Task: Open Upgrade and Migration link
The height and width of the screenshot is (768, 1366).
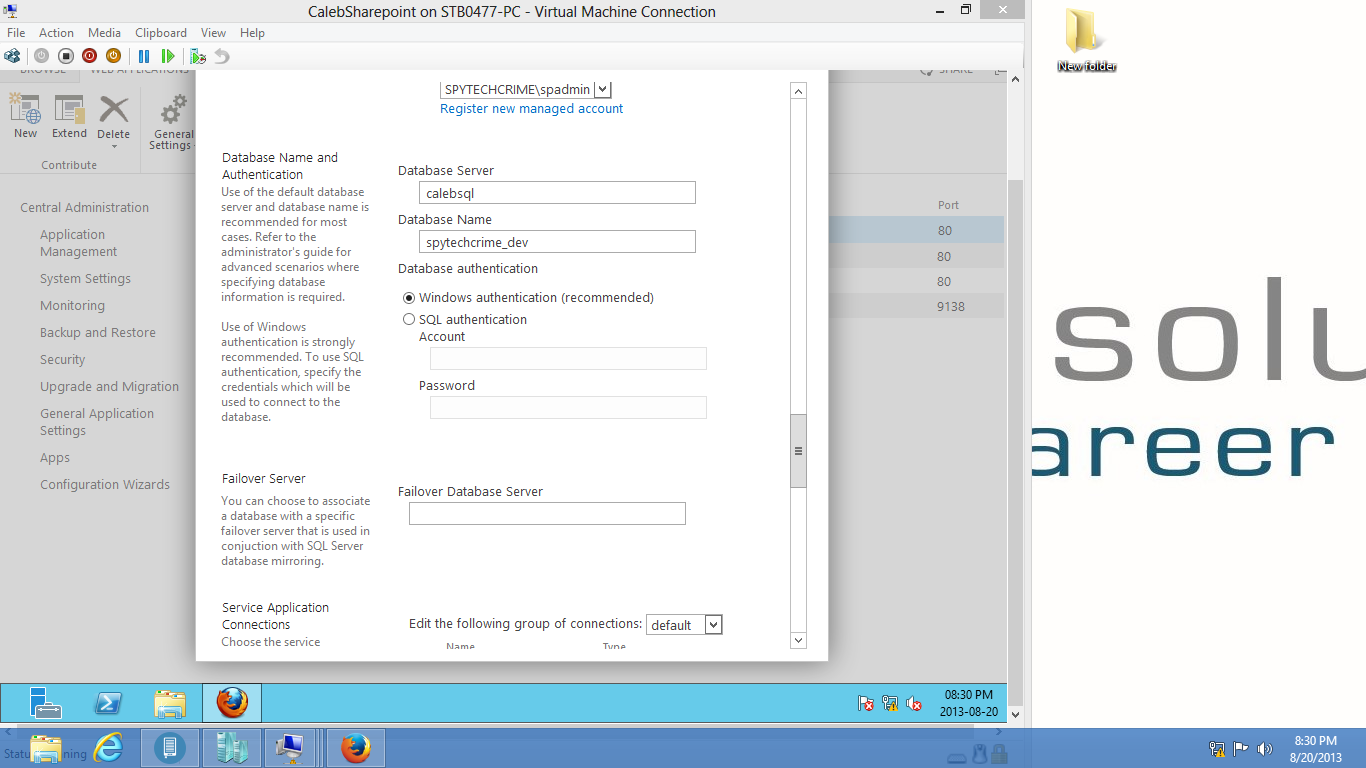Action: pos(110,387)
